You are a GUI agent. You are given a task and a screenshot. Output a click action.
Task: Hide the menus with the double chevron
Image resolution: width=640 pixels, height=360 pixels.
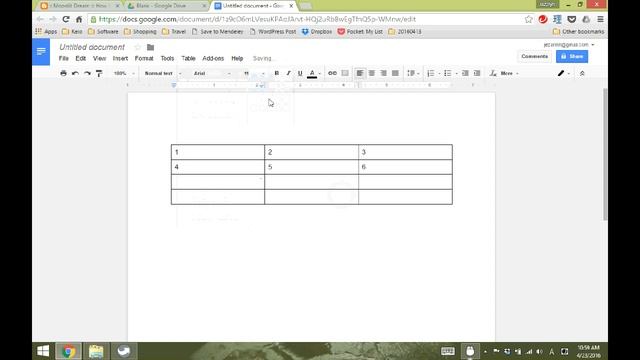(582, 73)
